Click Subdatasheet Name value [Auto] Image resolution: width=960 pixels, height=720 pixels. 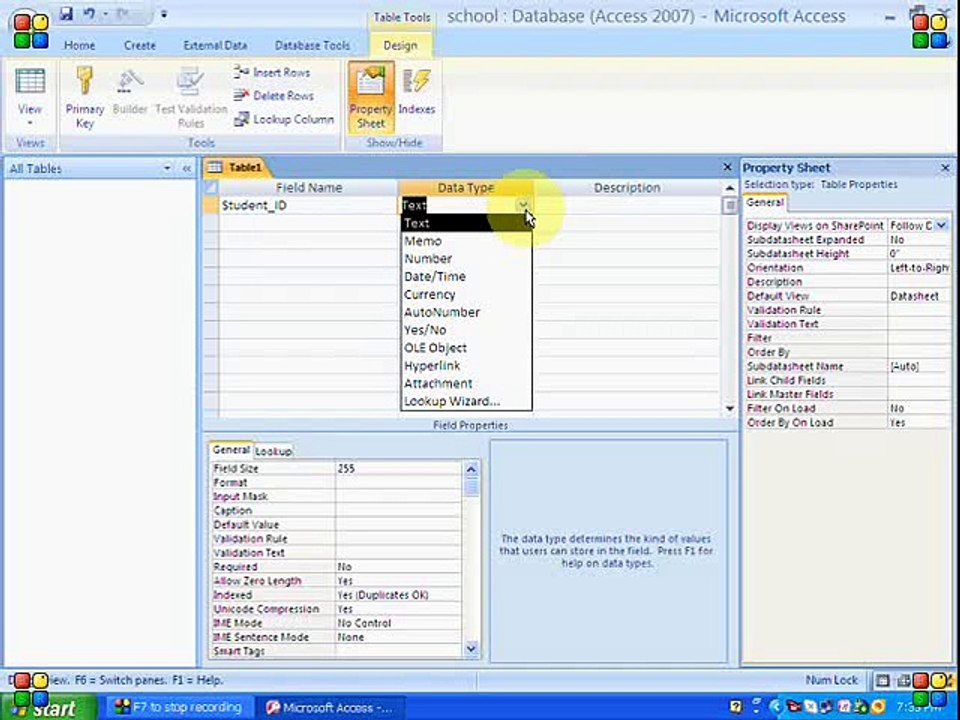coord(919,366)
